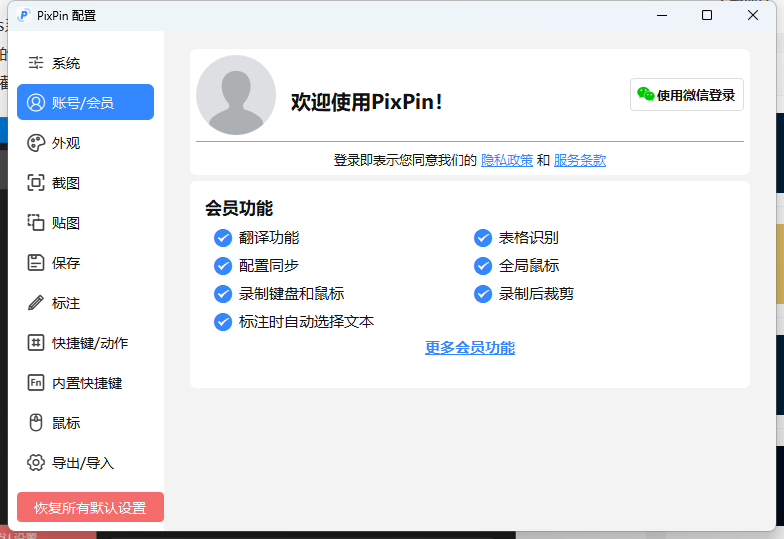Open Save settings floppy disk icon
Viewport: 784px width, 539px height.
(36, 263)
